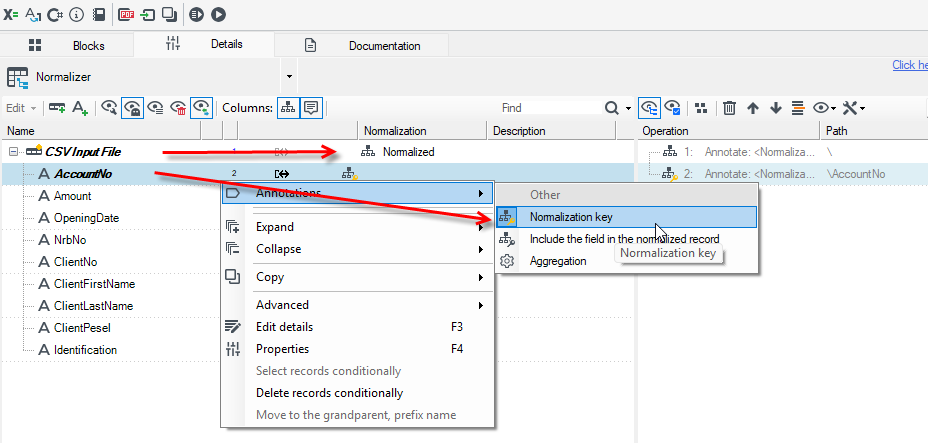Open the search options dropdown arrow
Viewport: 928px width, 443px height.
pyautogui.click(x=628, y=108)
